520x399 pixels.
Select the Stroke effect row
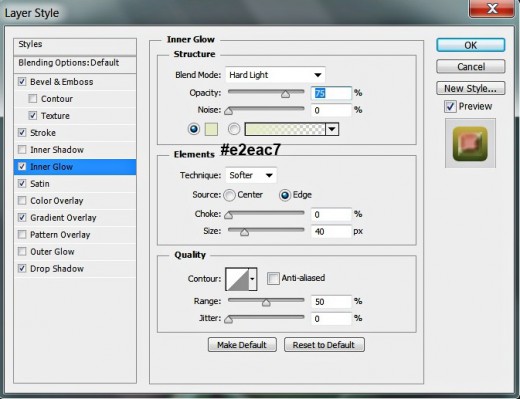75,133
